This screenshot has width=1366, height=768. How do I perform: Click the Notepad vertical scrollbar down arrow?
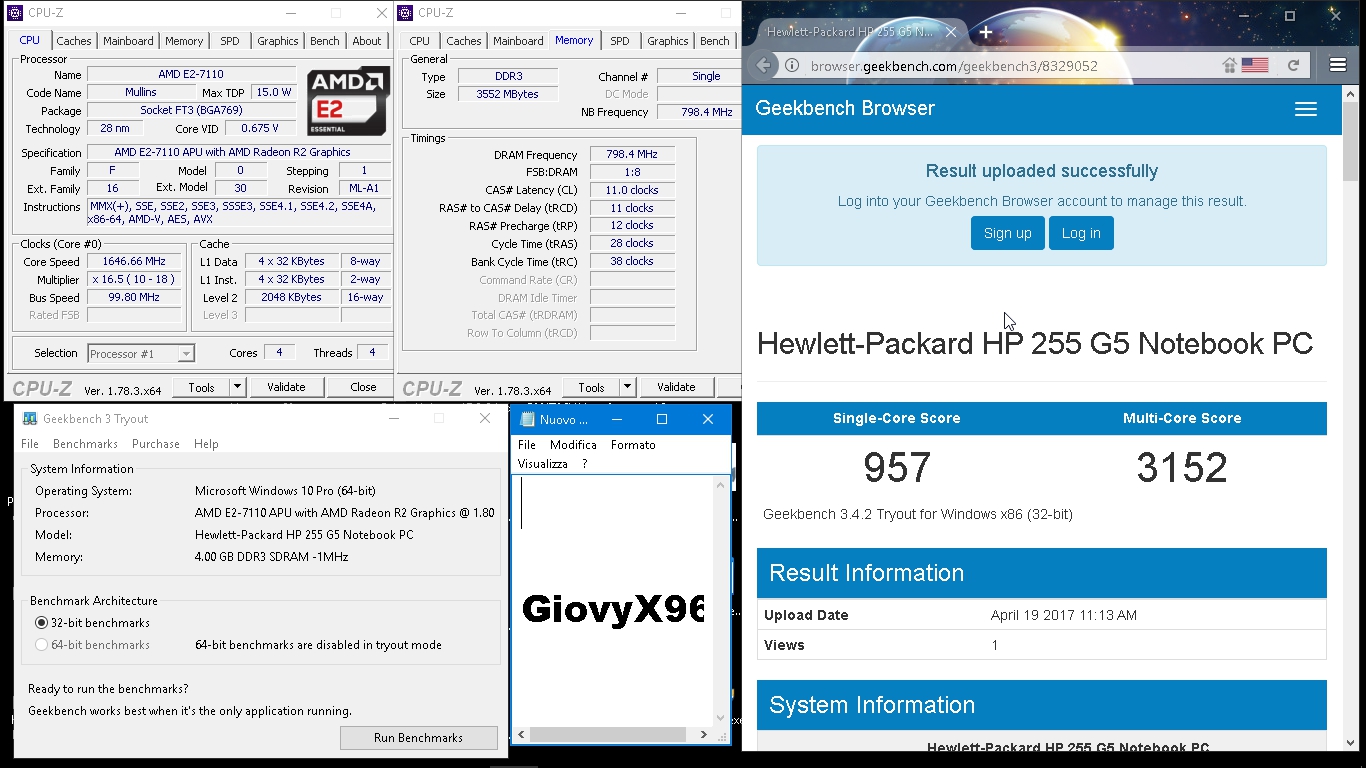pyautogui.click(x=720, y=717)
